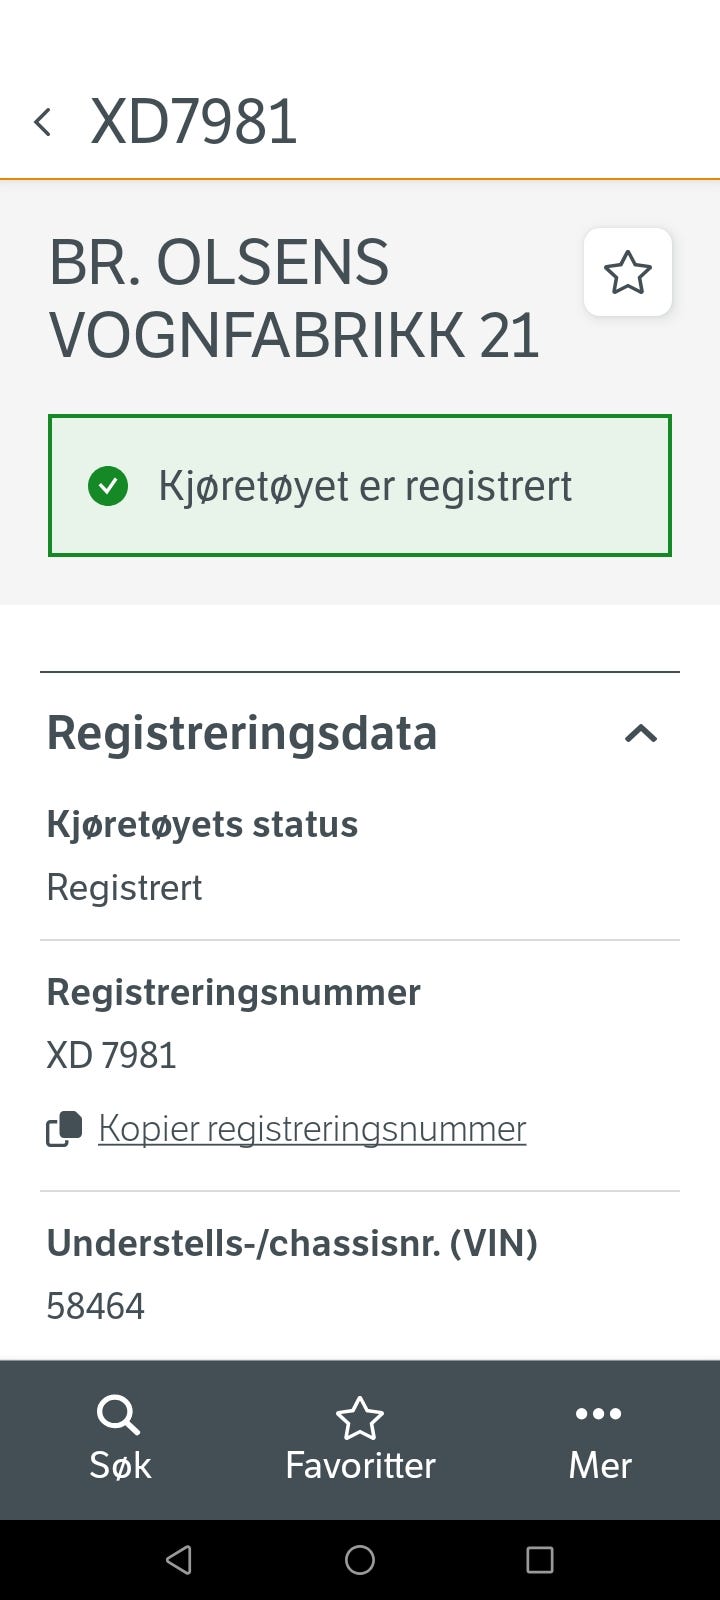Tap the green checkmark status icon
This screenshot has width=720, height=1600.
coord(108,486)
